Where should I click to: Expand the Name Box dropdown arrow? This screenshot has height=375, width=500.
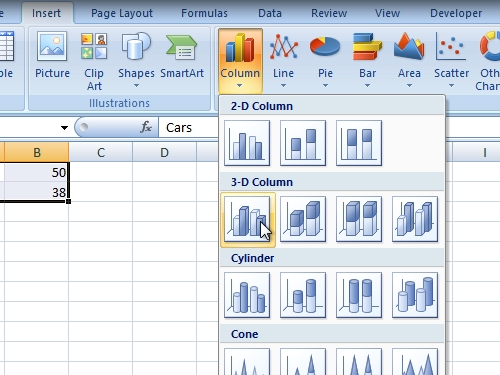click(64, 127)
